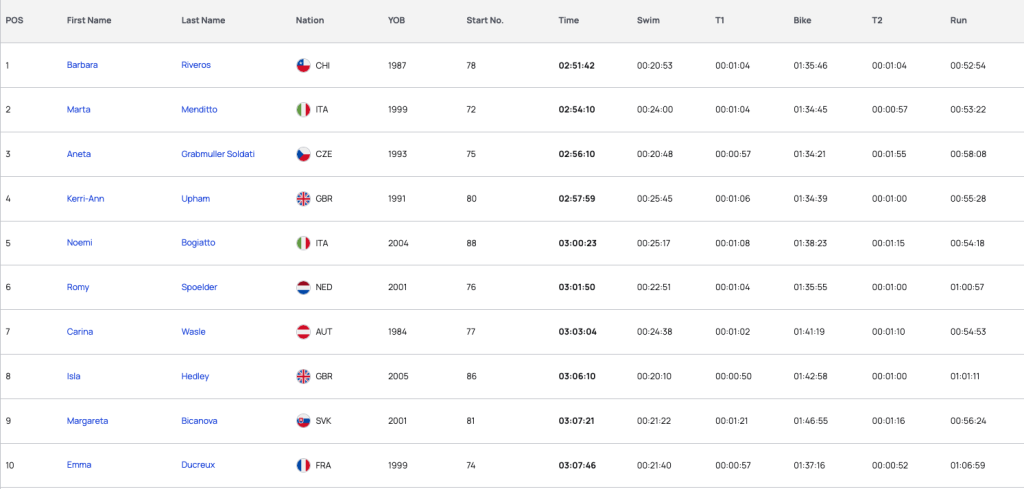Click the Austria flag icon

pos(303,332)
